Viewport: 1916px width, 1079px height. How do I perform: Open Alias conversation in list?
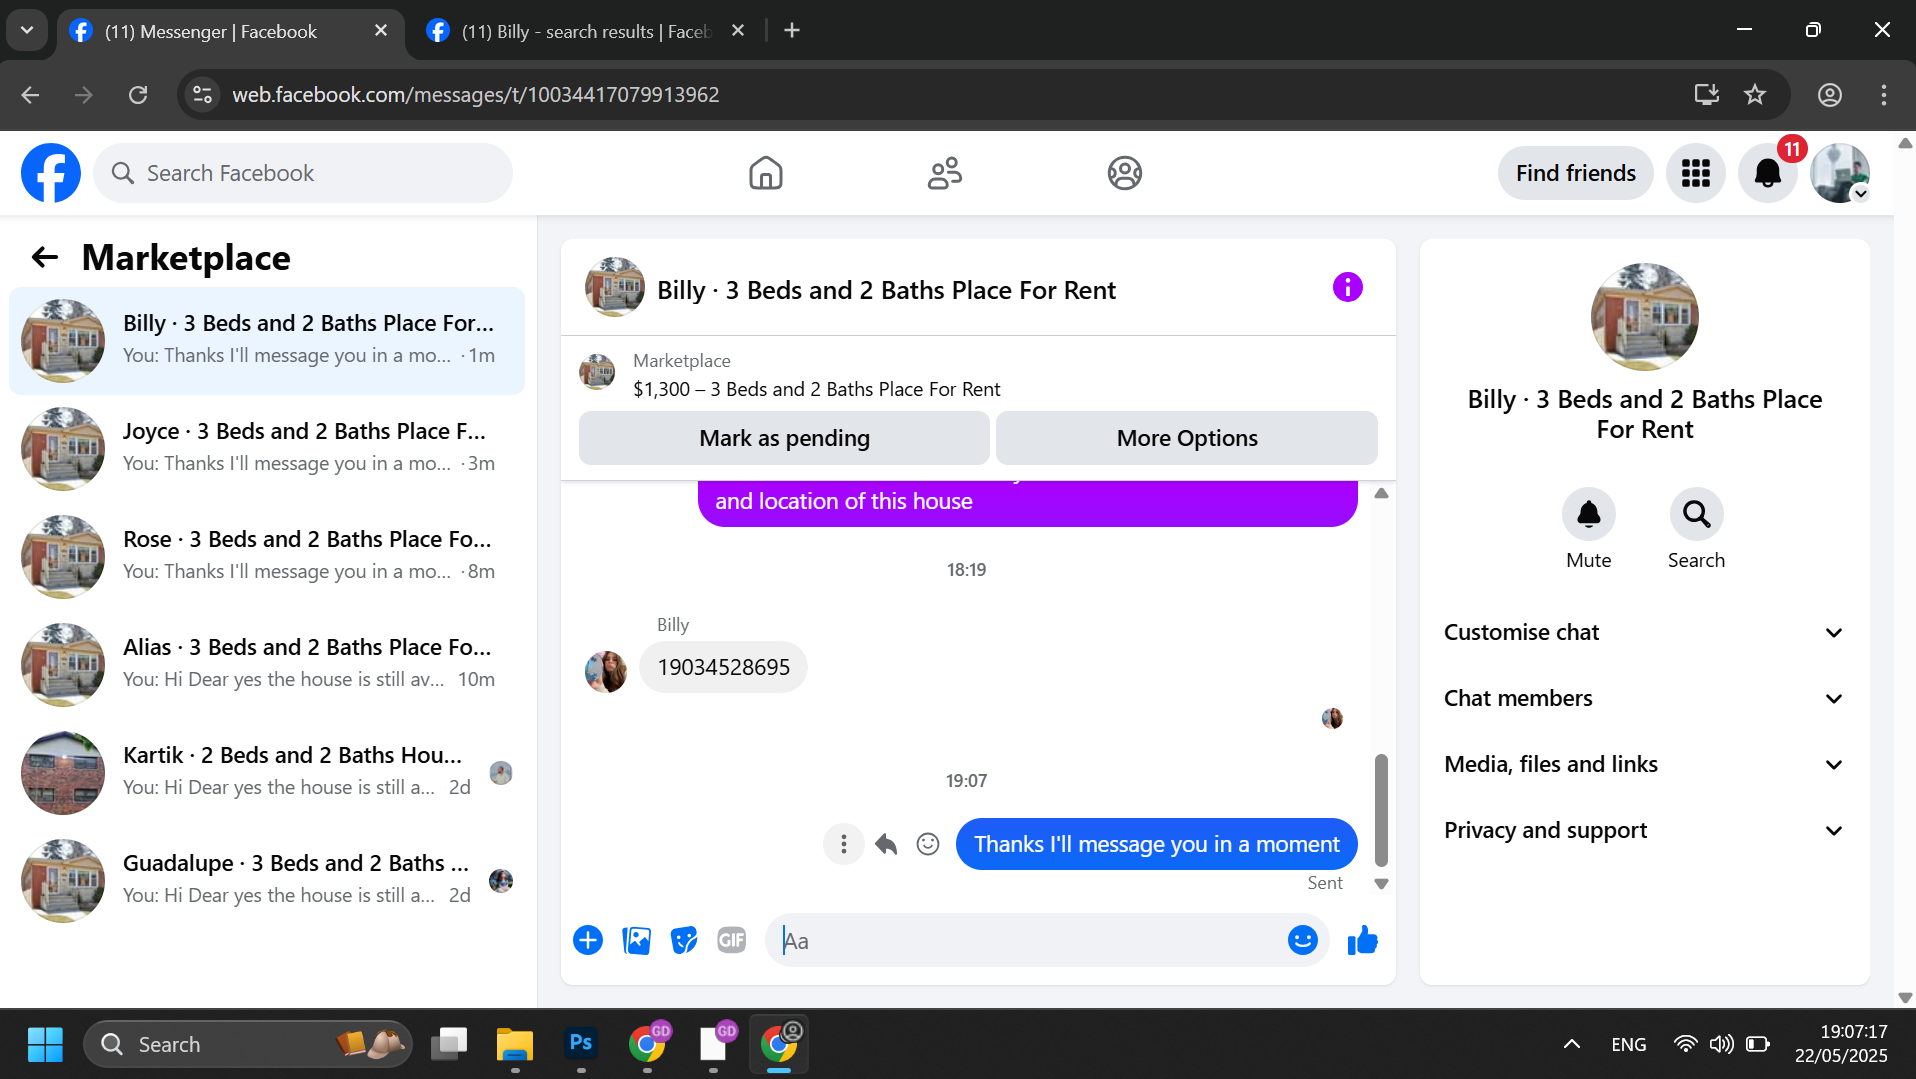tap(267, 665)
